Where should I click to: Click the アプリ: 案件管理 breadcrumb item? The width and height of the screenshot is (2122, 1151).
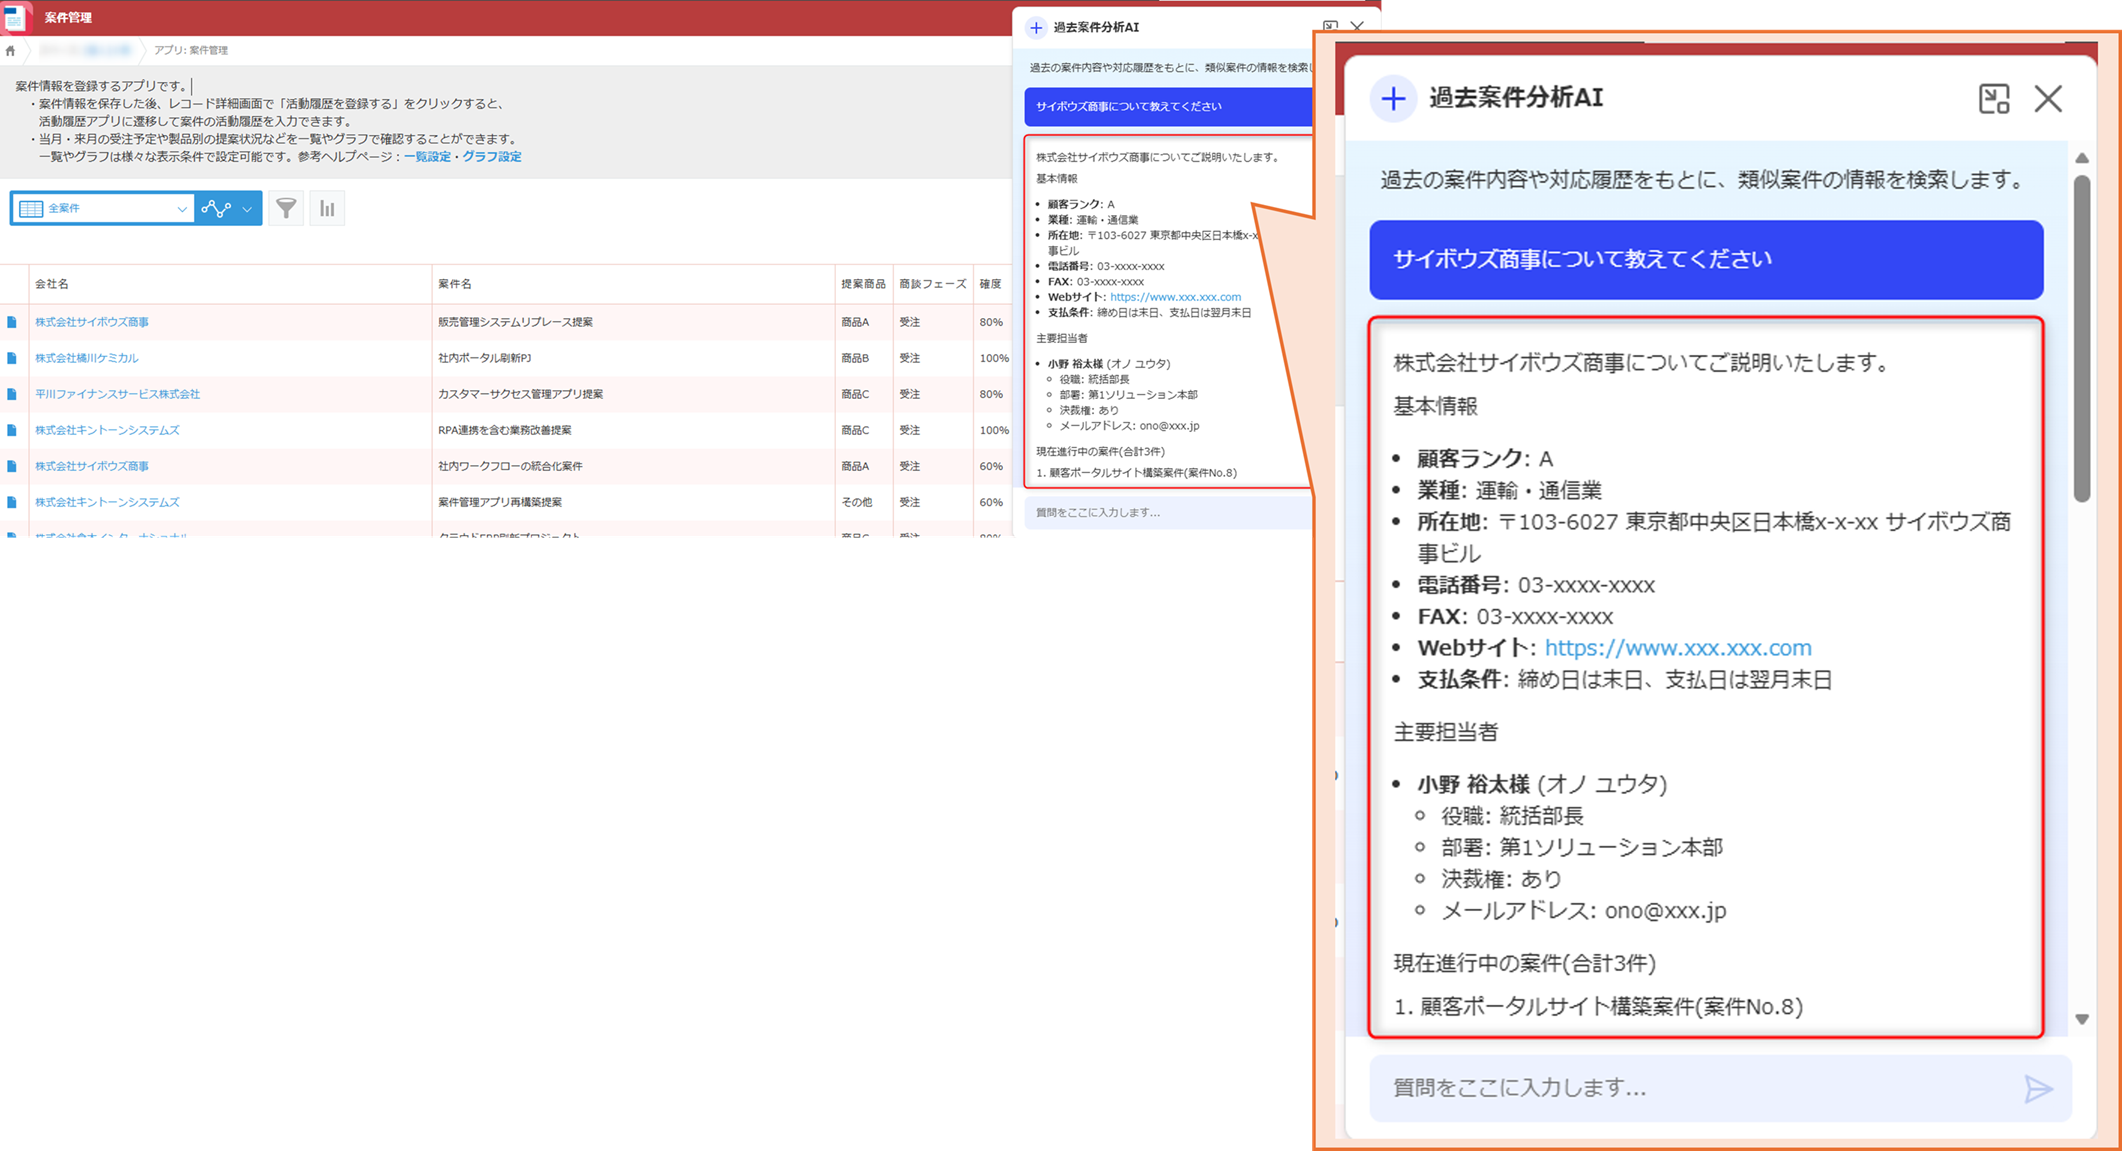191,50
